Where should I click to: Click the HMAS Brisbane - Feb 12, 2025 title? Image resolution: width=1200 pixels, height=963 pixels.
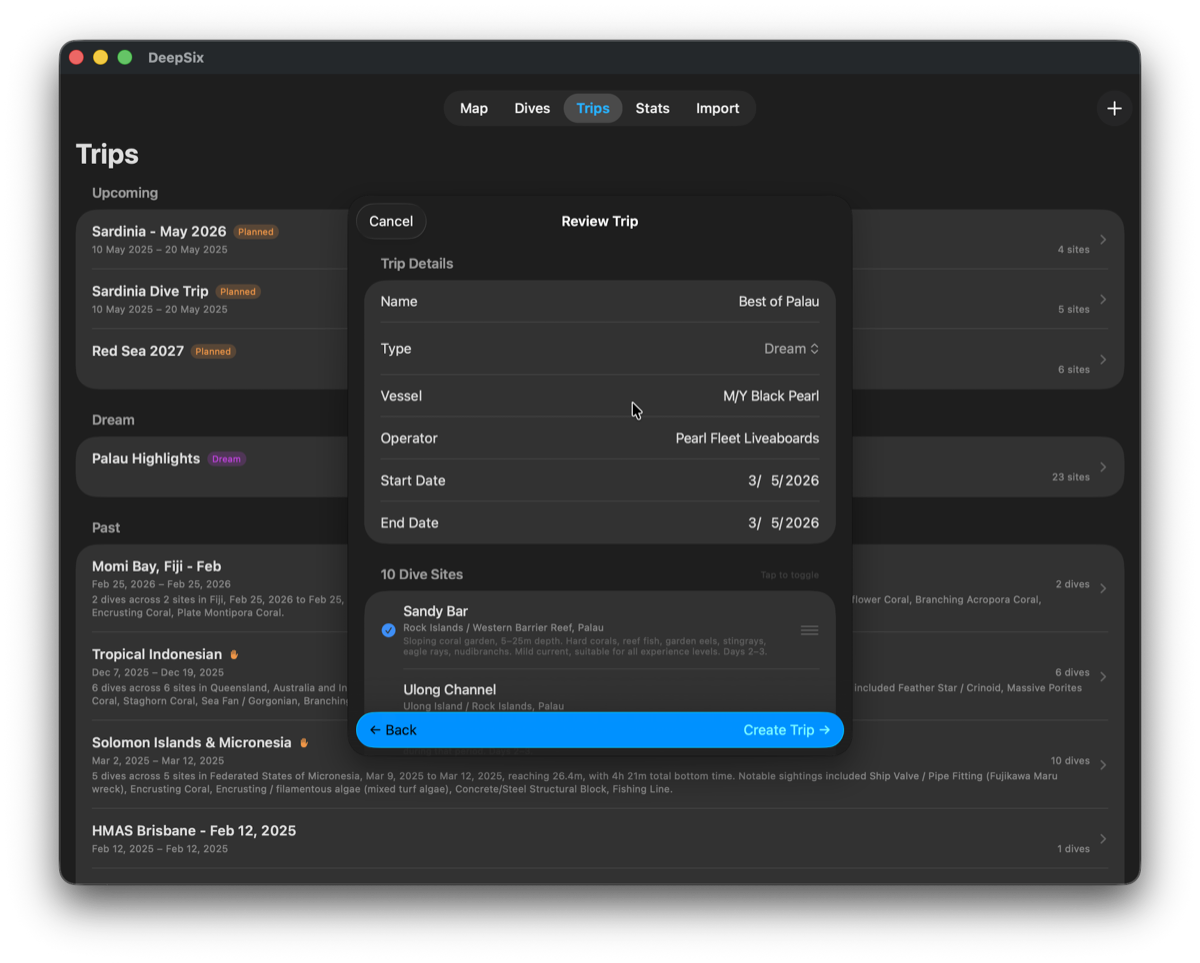pos(194,831)
